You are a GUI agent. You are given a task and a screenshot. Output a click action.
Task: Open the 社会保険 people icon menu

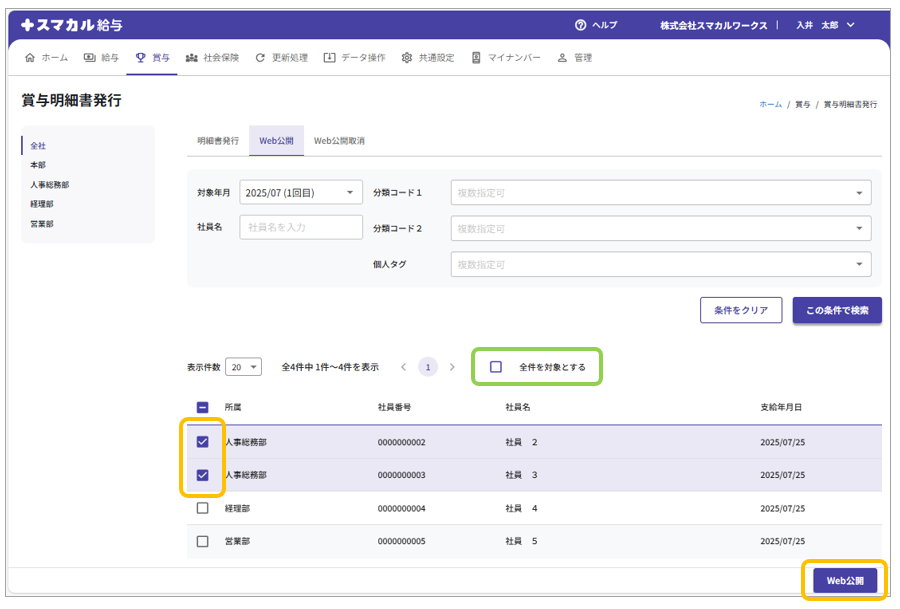pyautogui.click(x=192, y=58)
